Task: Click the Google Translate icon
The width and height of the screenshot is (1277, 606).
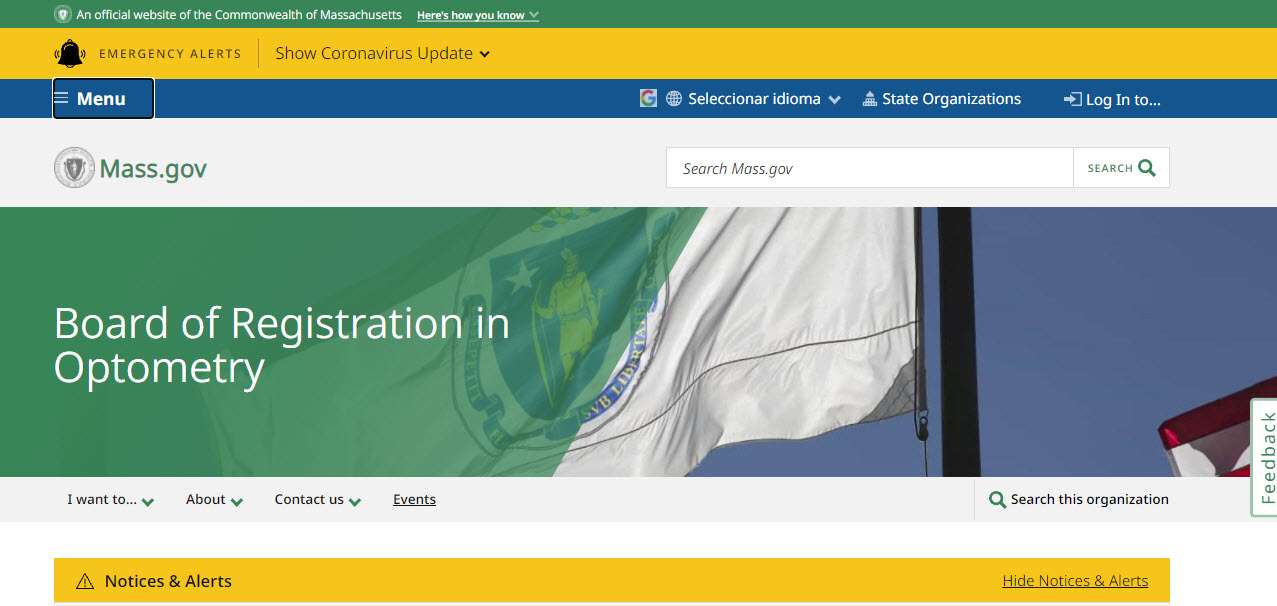Action: pyautogui.click(x=648, y=98)
